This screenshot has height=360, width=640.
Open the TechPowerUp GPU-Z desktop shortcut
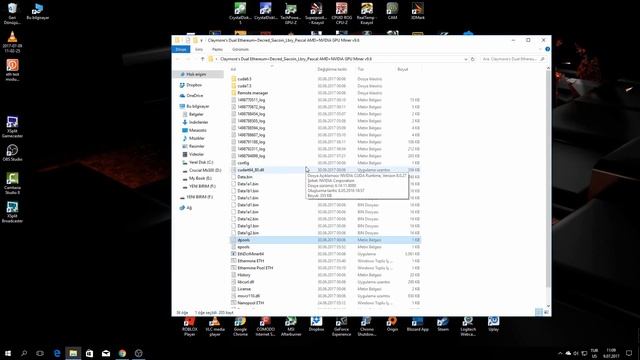[291, 13]
